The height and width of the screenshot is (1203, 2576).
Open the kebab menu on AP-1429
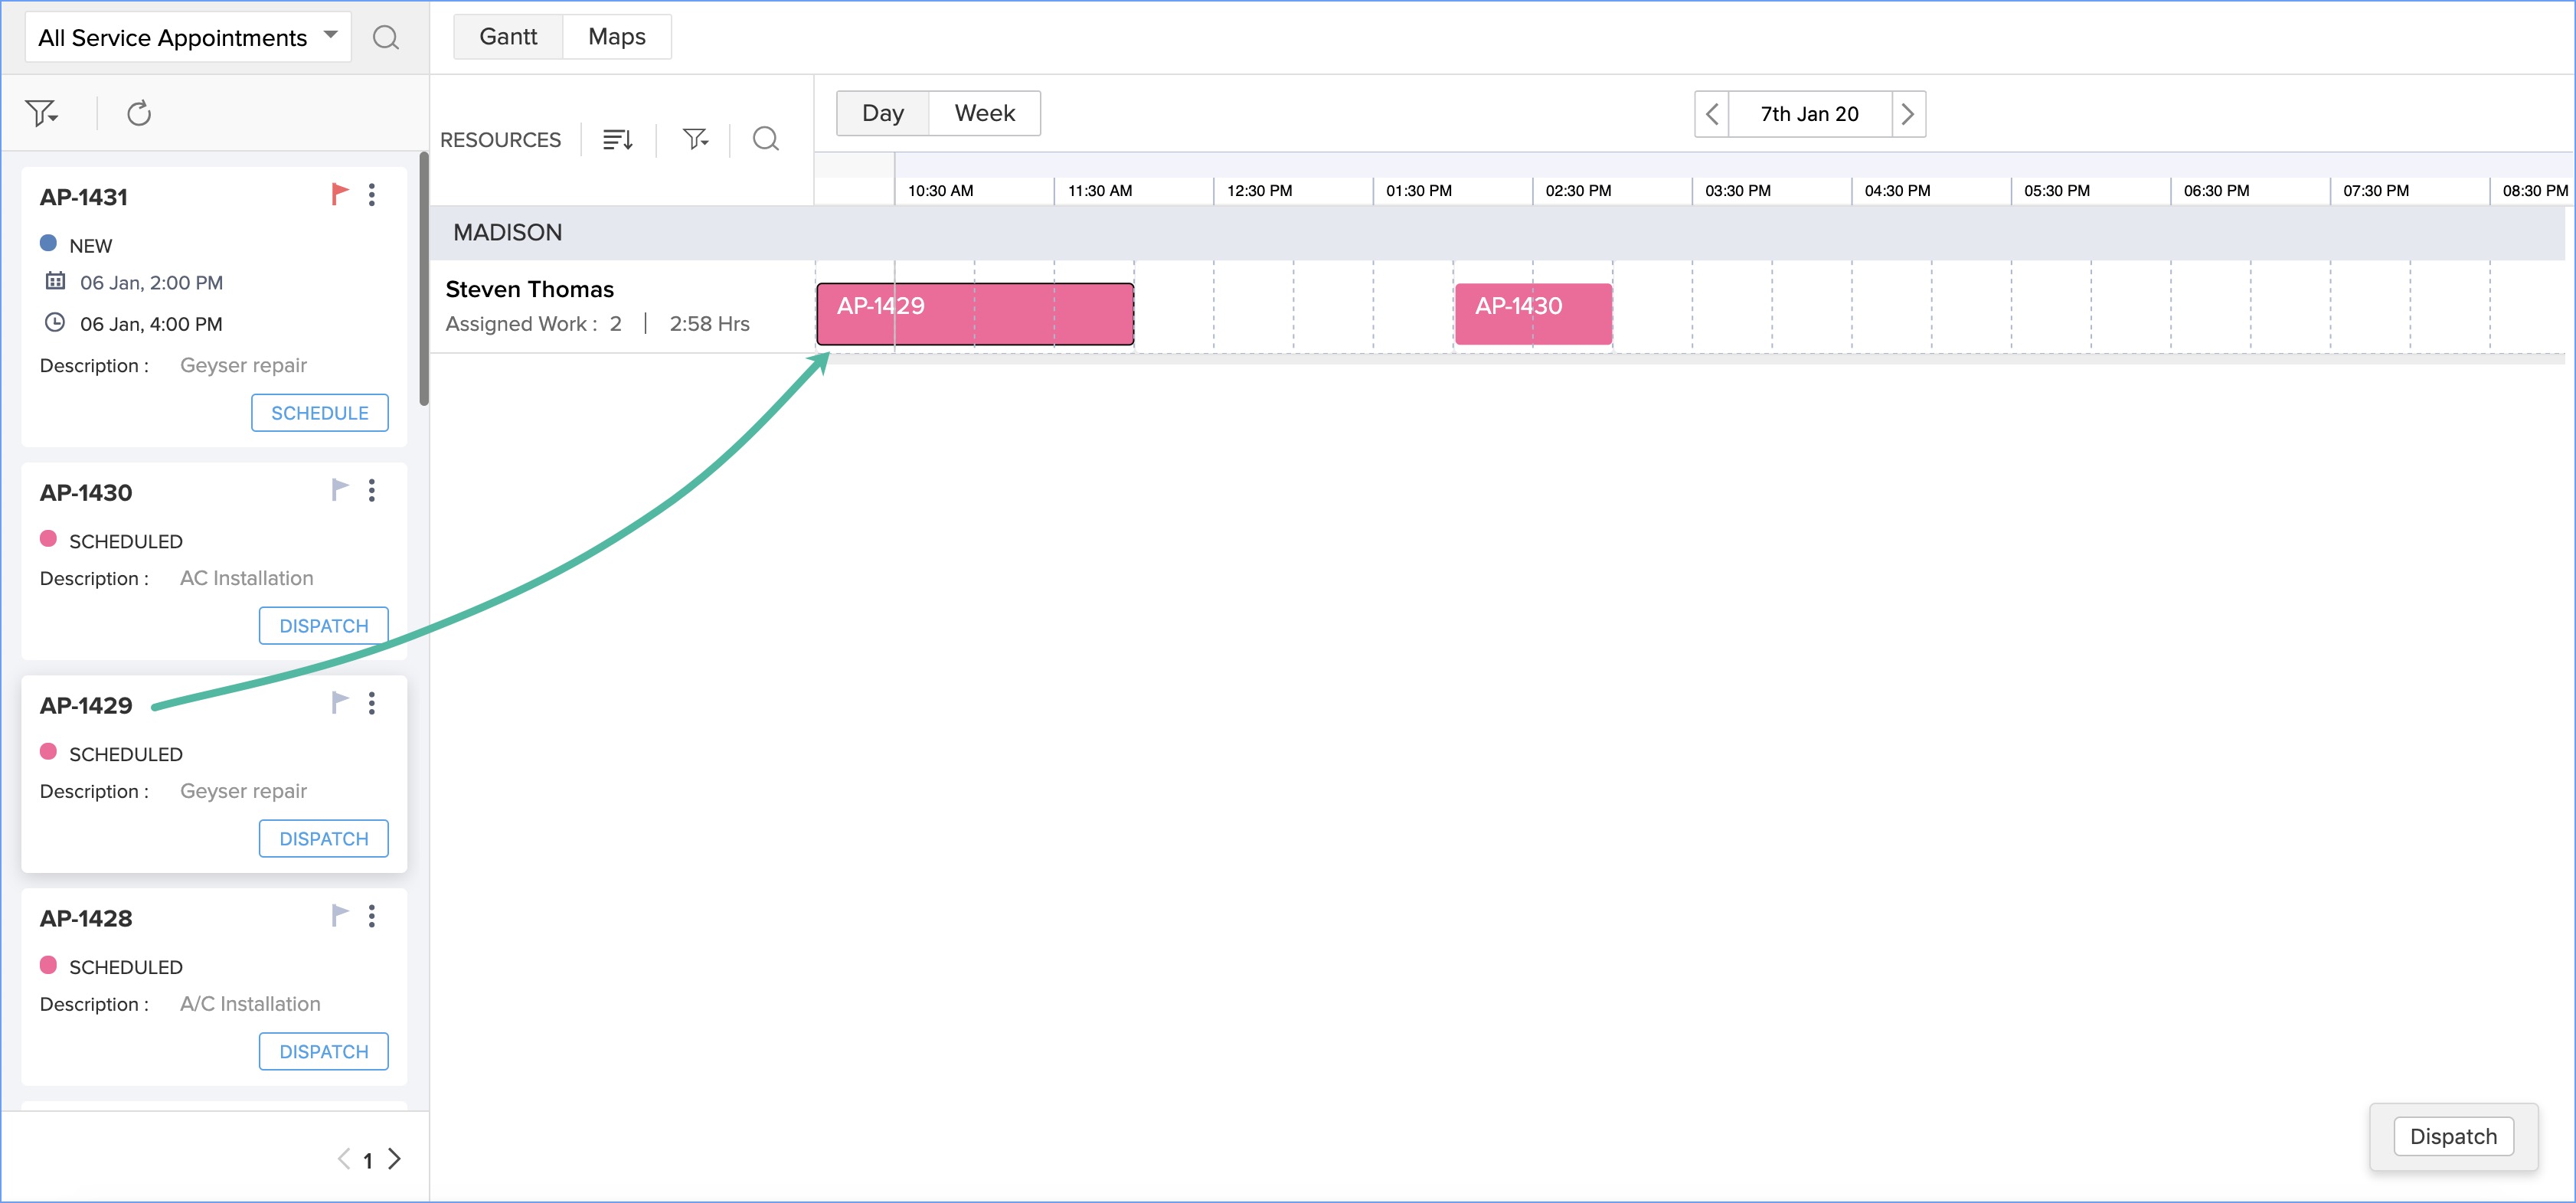[x=372, y=703]
